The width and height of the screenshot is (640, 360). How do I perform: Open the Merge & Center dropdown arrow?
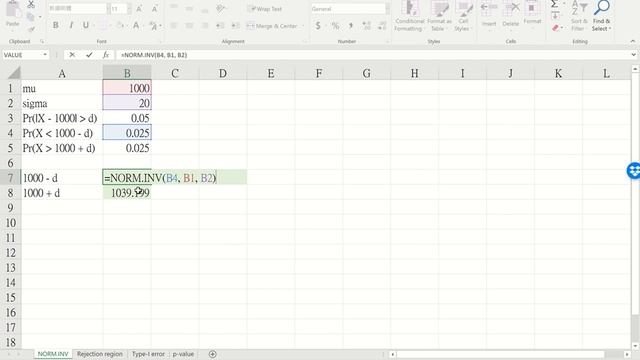pos(303,26)
